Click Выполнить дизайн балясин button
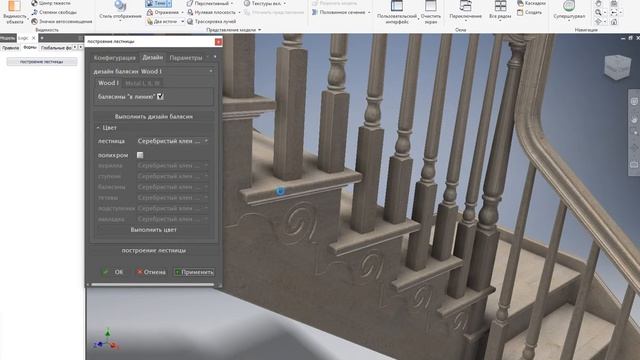 click(x=153, y=116)
